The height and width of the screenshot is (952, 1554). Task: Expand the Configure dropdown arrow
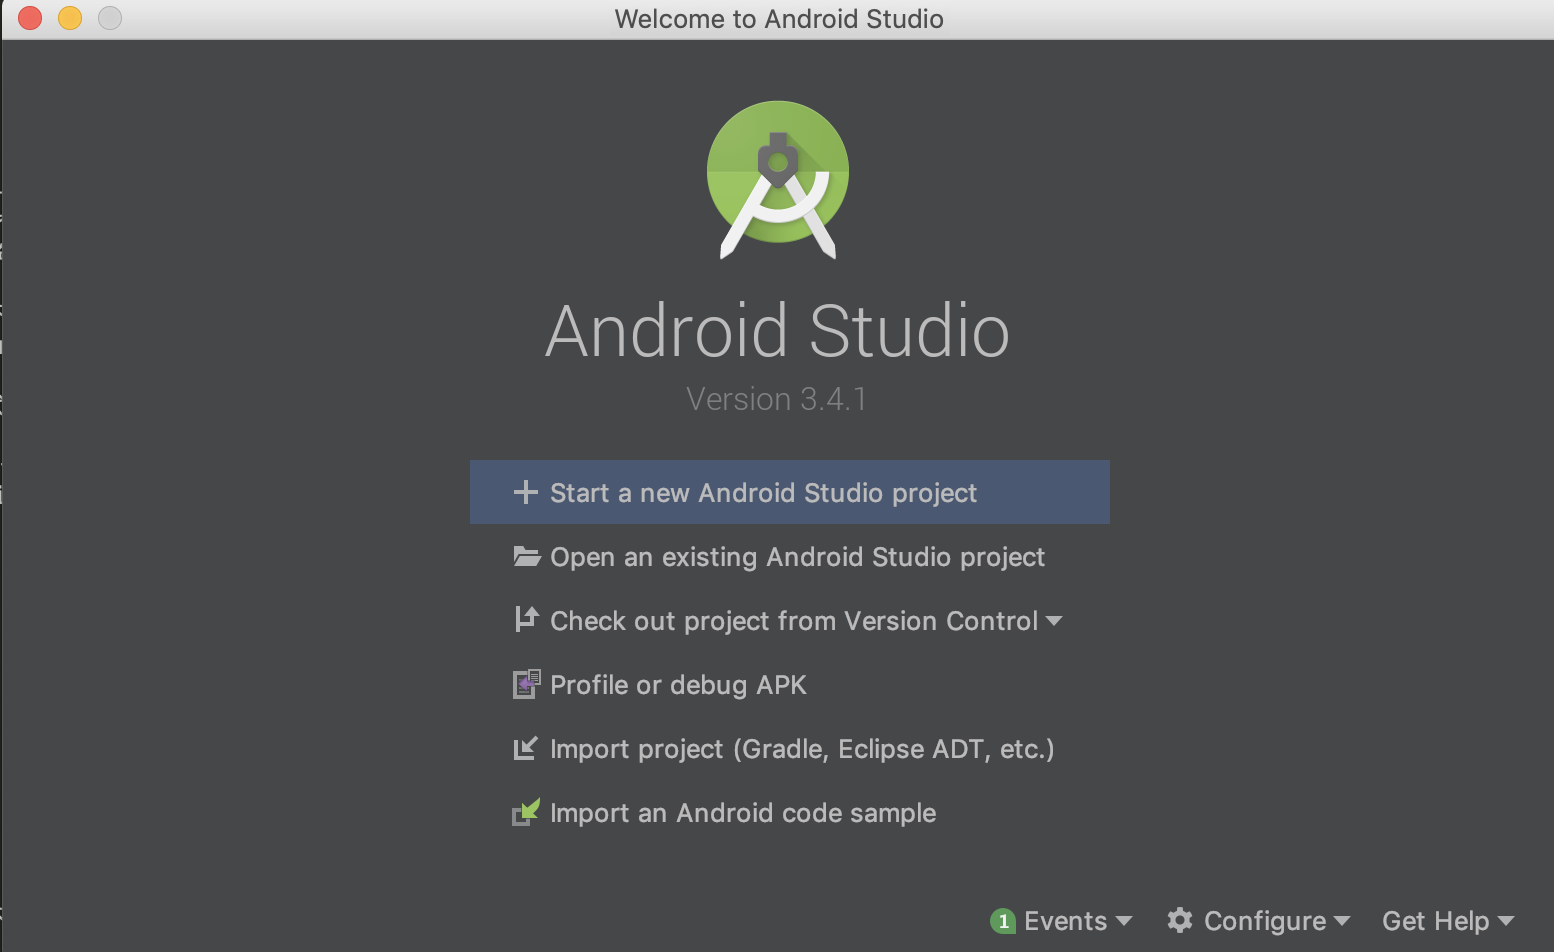click(1342, 921)
